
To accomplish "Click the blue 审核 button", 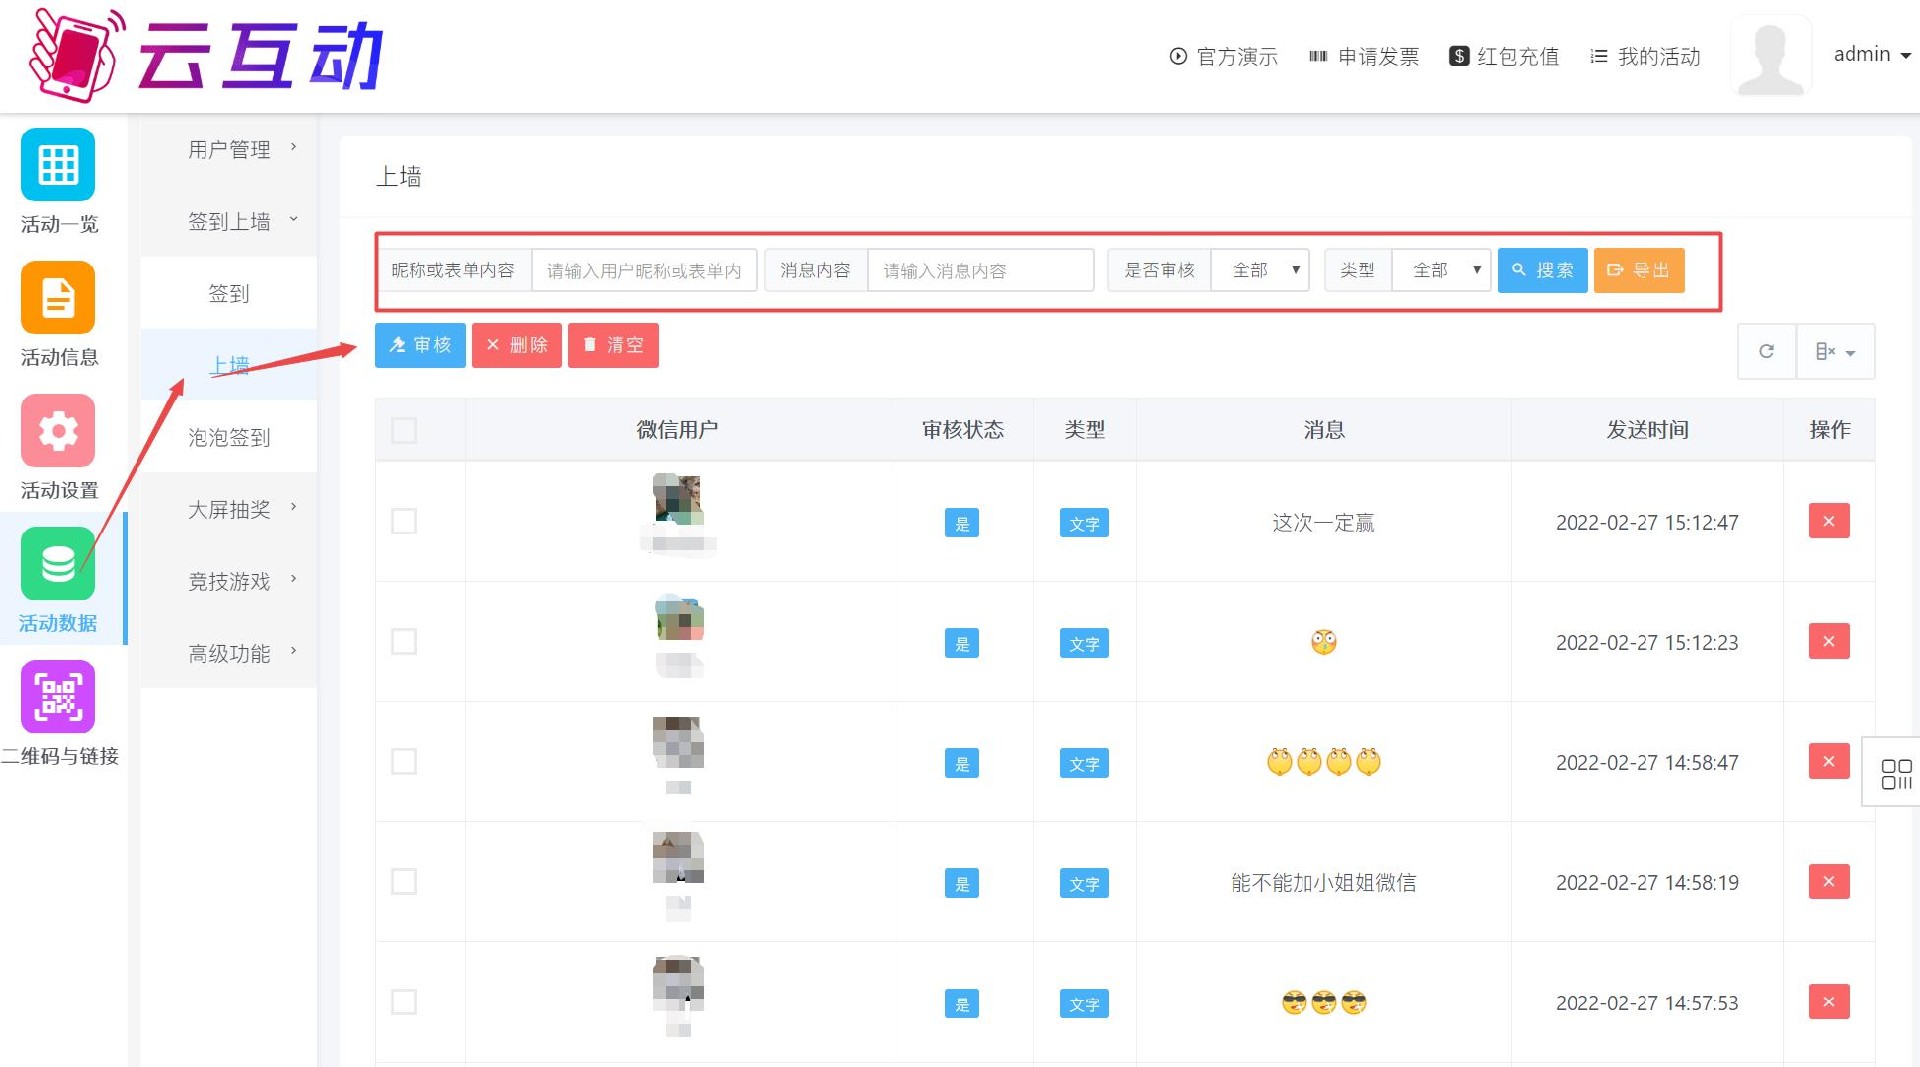I will click(x=420, y=345).
